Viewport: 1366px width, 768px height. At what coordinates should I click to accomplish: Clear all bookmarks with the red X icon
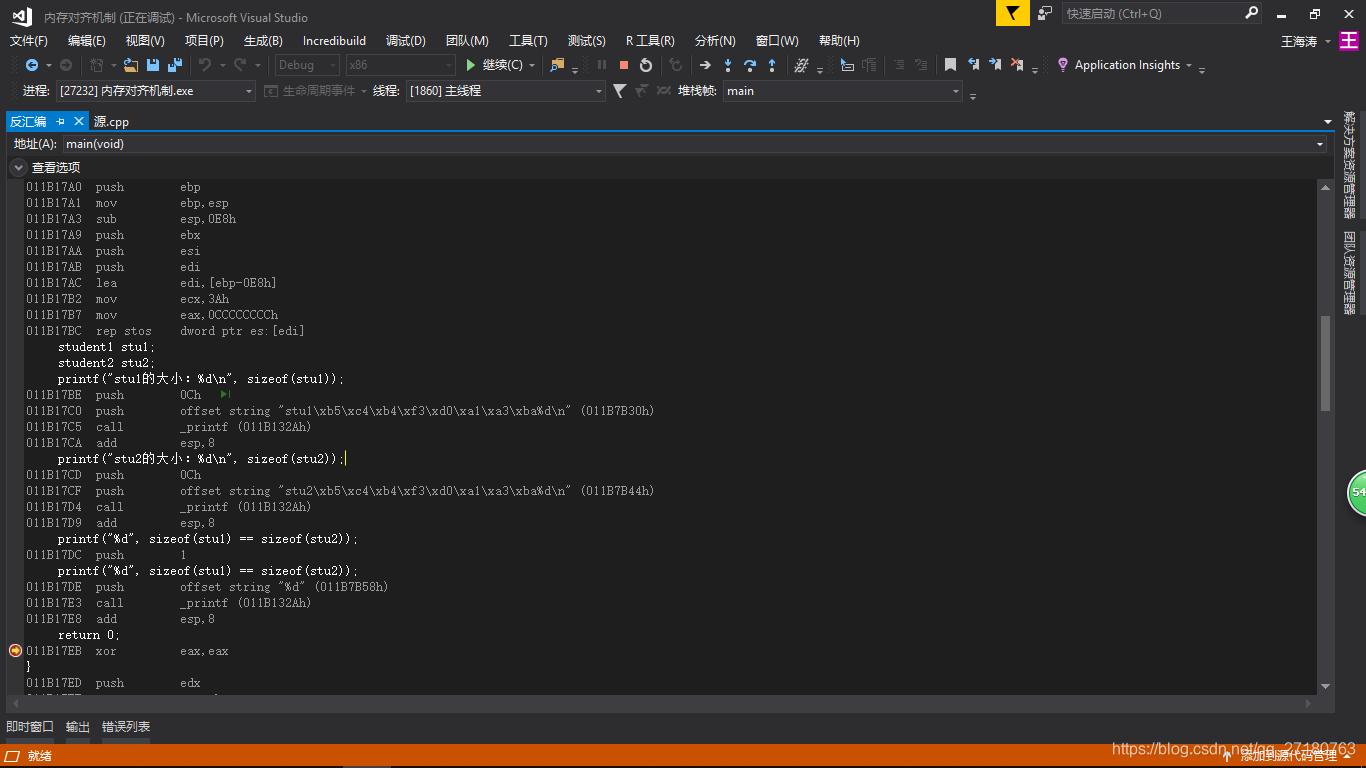point(1017,65)
